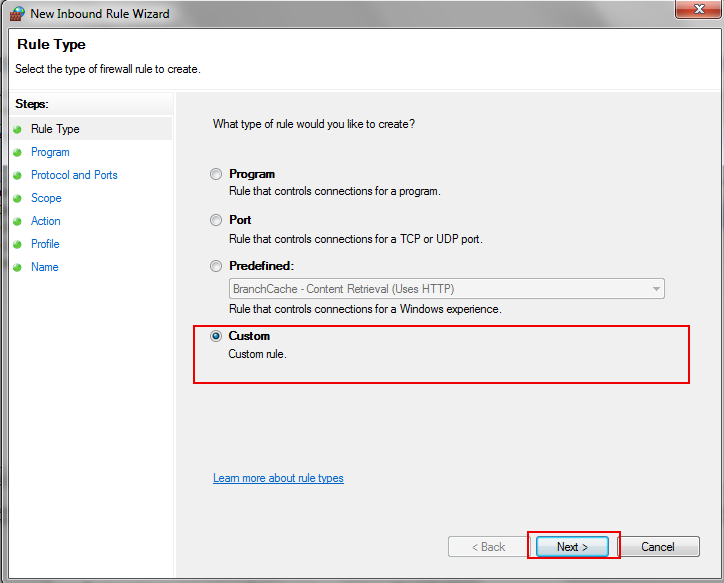Click the green bullet beside Rule Type
Image resolution: width=724 pixels, height=583 pixels.
point(17,130)
